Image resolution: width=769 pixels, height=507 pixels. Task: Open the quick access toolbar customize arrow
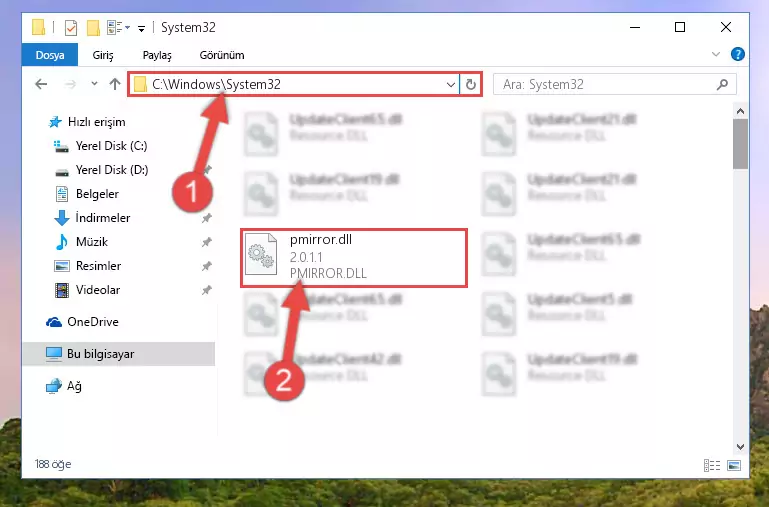coord(141,29)
